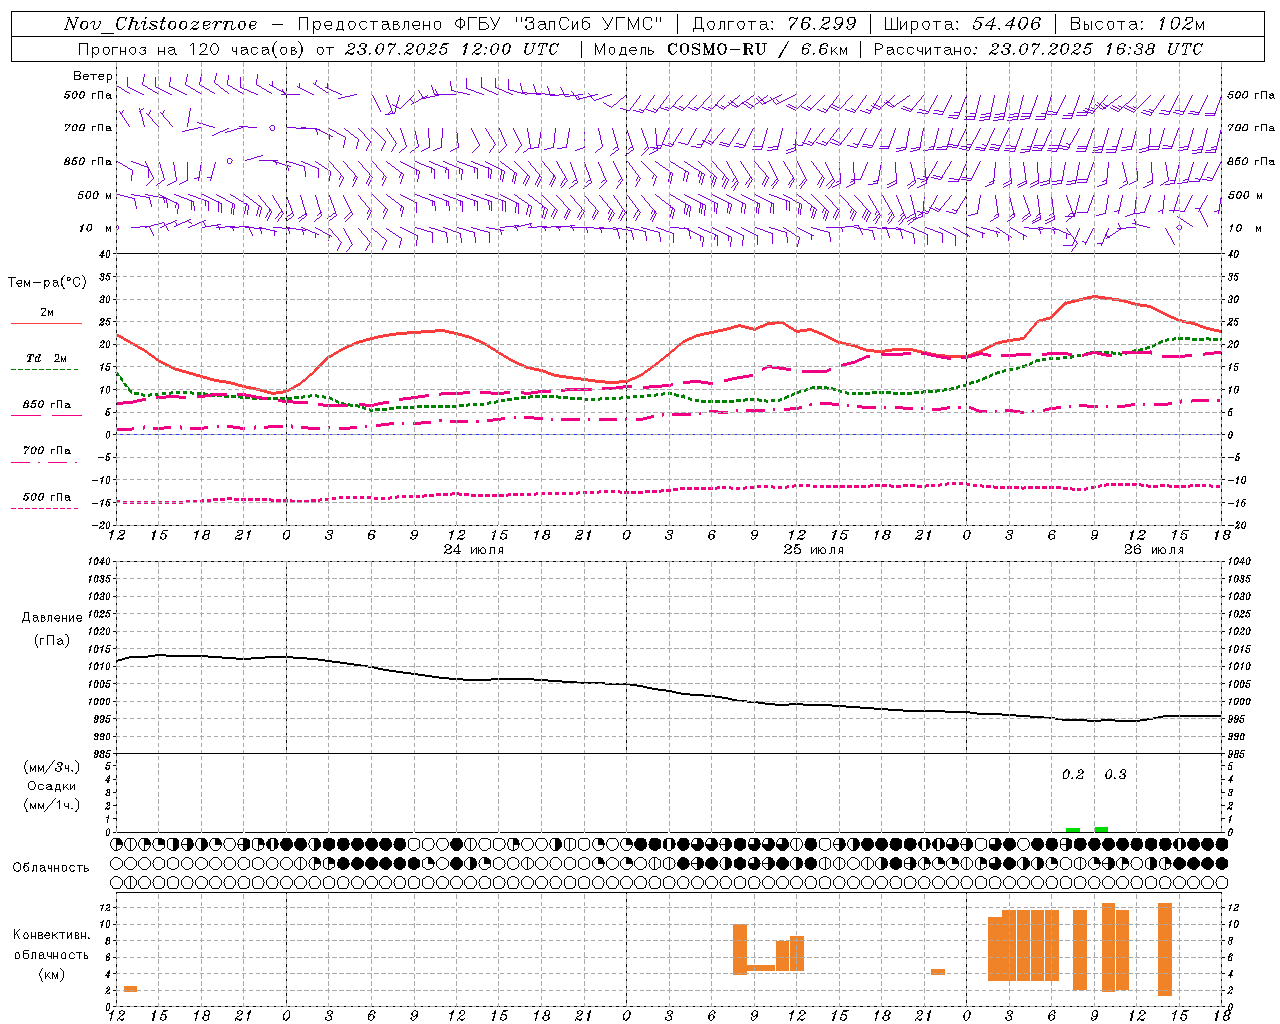Click the '25 июля' date label
The width and height of the screenshot is (1280, 1024).
[813, 550]
